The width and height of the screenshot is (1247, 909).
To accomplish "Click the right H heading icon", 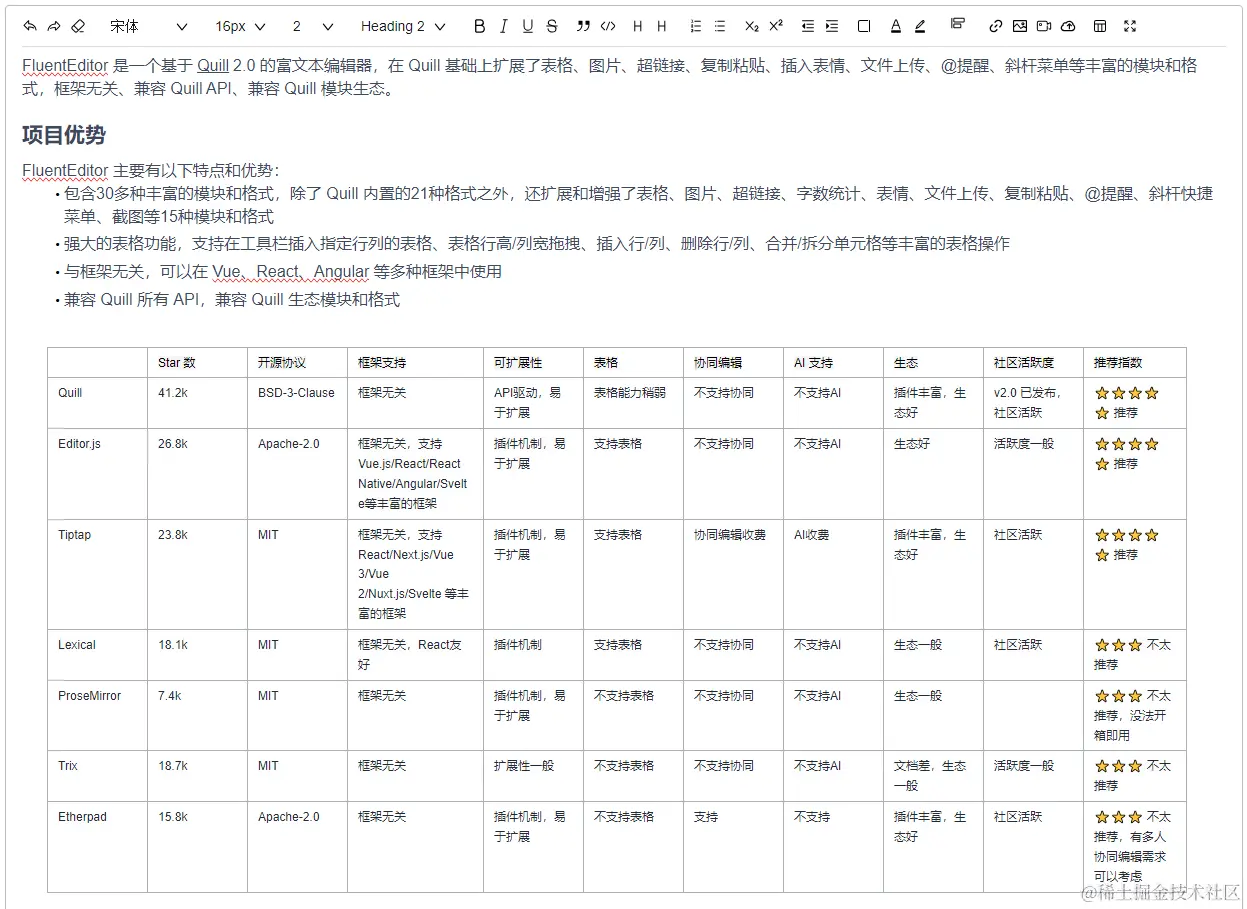I will [661, 26].
